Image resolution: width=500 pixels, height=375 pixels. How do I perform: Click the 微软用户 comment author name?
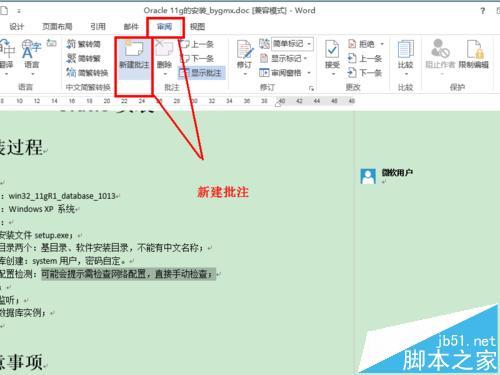[397, 173]
